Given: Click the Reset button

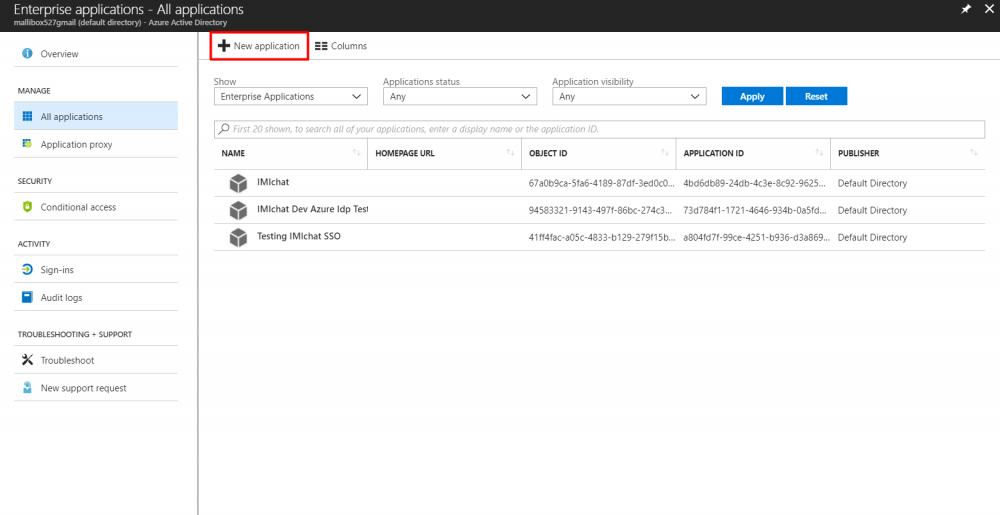Looking at the screenshot, I should pos(816,96).
